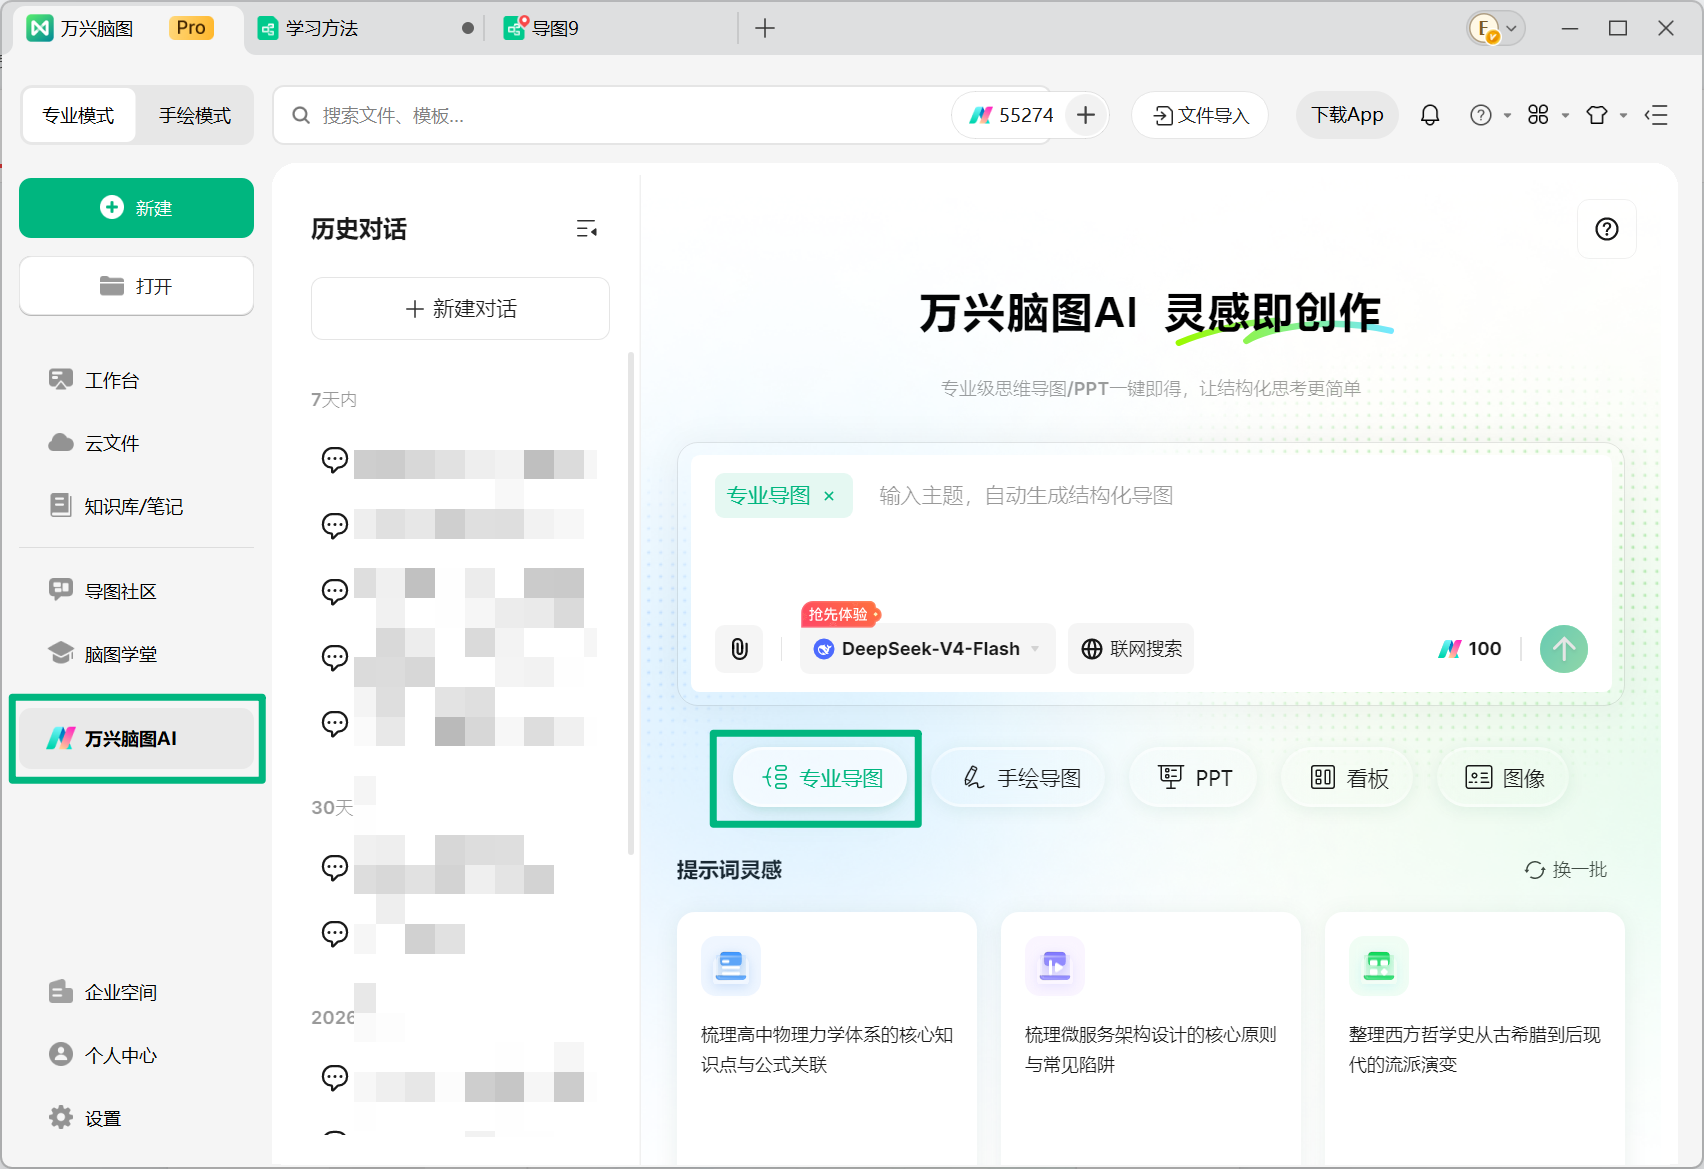This screenshot has height=1169, width=1704.
Task: Open 个人中心 in the sidebar
Action: pyautogui.click(x=103, y=1055)
